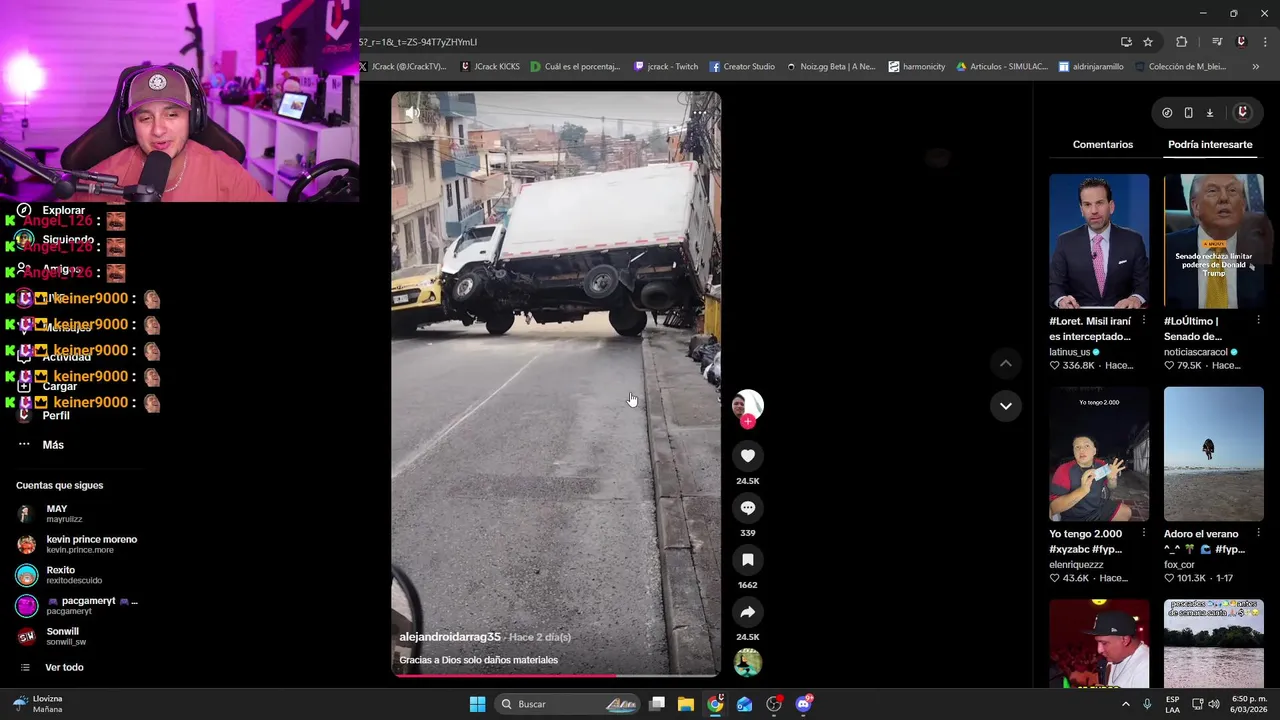Open Senado Donald Trump video thumbnail
Viewport: 1280px width, 720px height.
(x=1213, y=241)
